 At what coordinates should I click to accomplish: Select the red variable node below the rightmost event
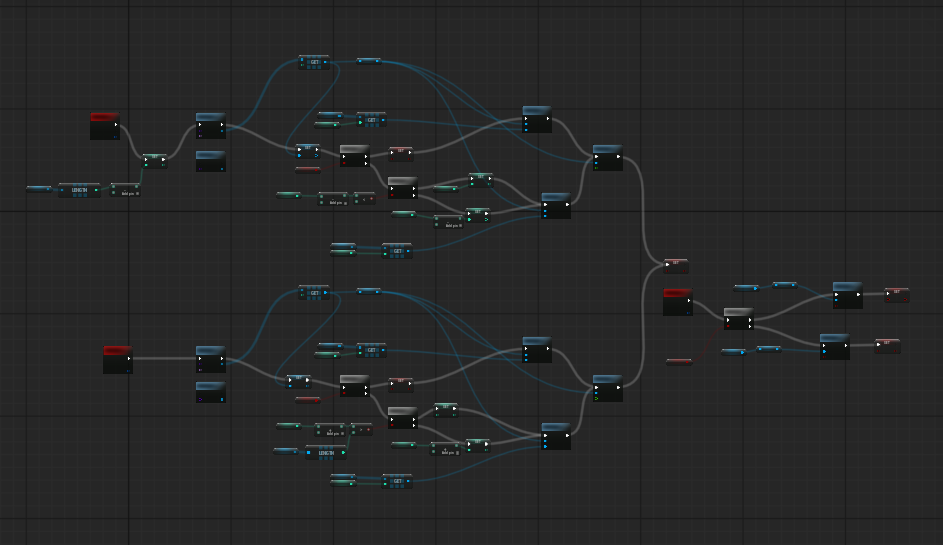pos(679,361)
